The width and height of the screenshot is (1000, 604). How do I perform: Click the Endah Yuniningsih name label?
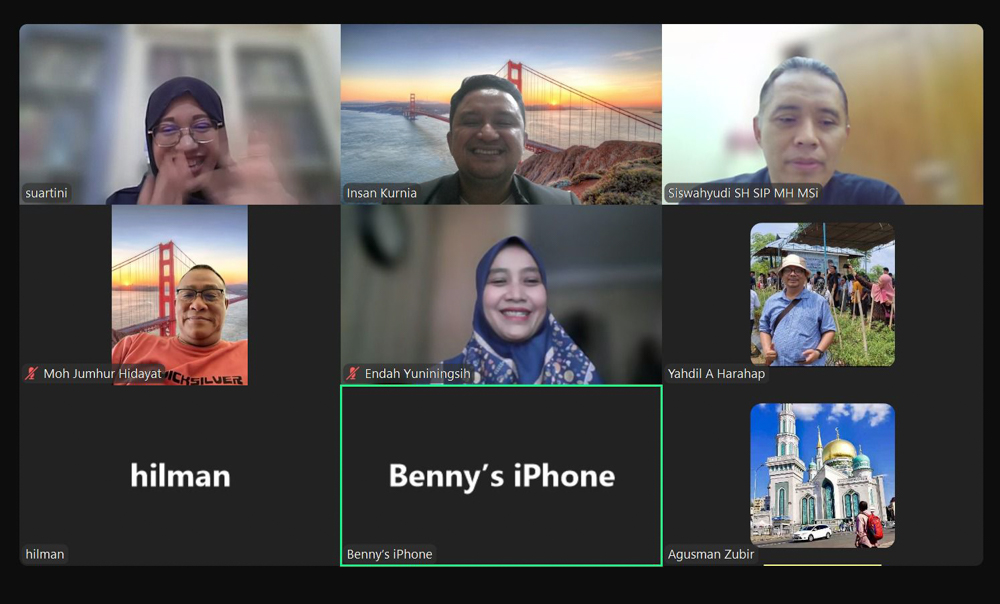pyautogui.click(x=417, y=374)
